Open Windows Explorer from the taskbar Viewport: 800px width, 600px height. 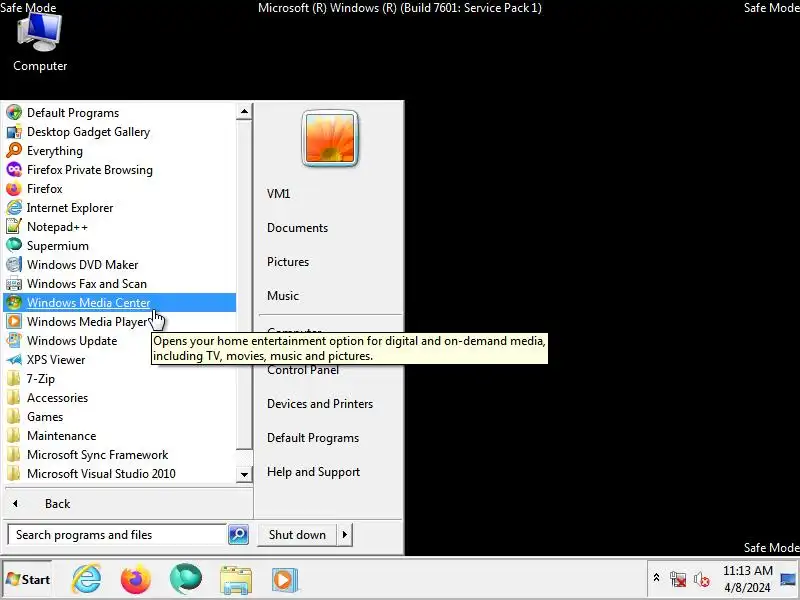[235, 580]
